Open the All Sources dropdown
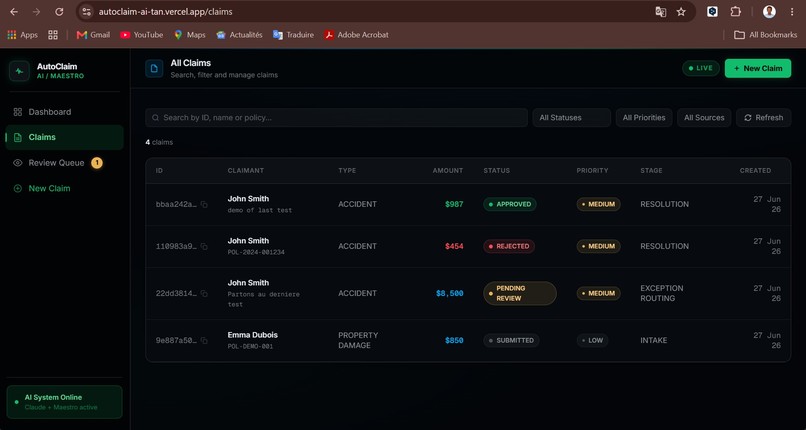 pyautogui.click(x=704, y=118)
